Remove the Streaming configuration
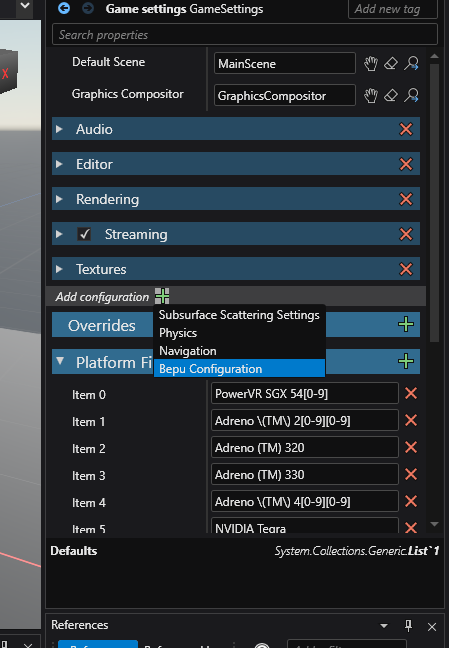Image resolution: width=449 pixels, height=648 pixels. click(406, 234)
